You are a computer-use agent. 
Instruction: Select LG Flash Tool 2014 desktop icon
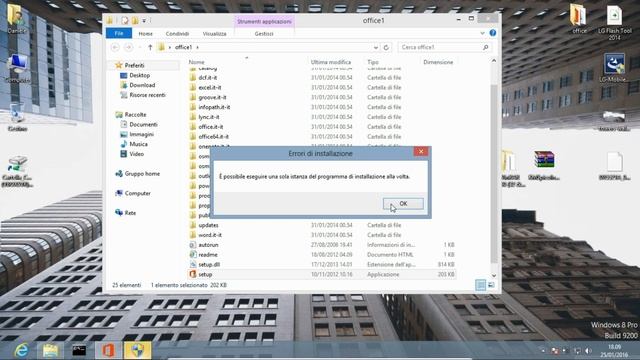click(x=614, y=22)
